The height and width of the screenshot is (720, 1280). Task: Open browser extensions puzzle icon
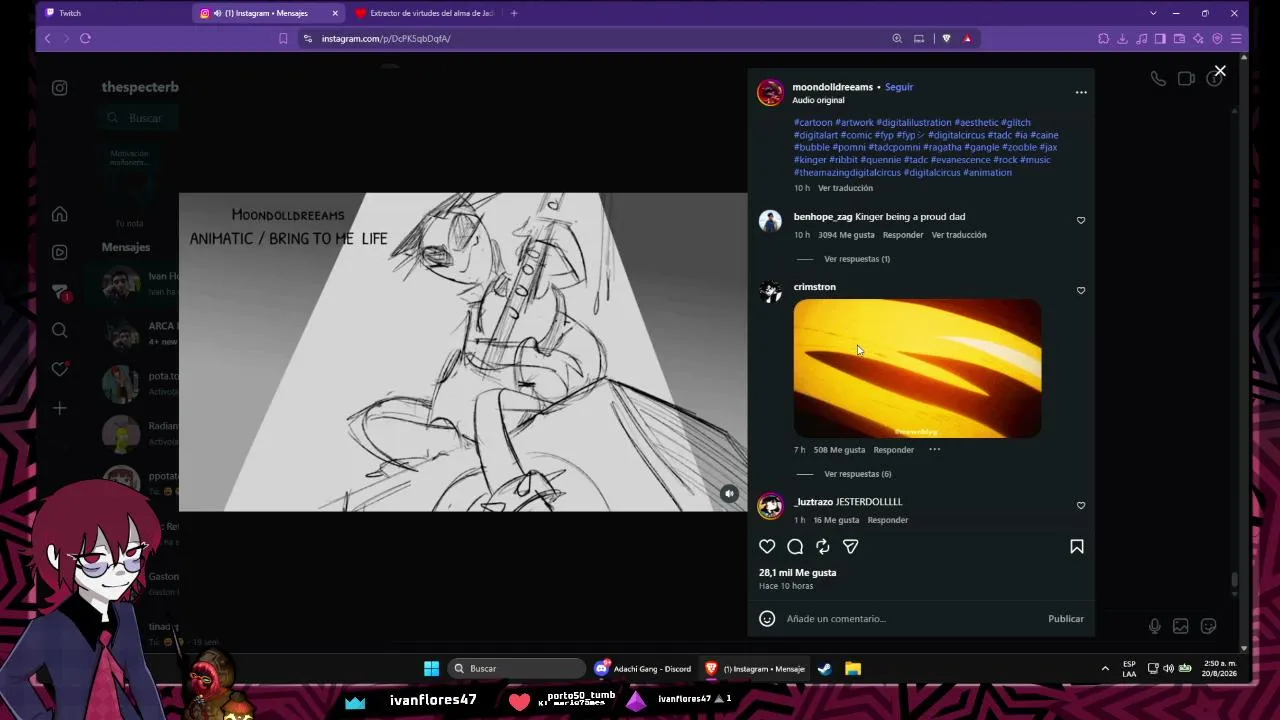[x=1103, y=39]
